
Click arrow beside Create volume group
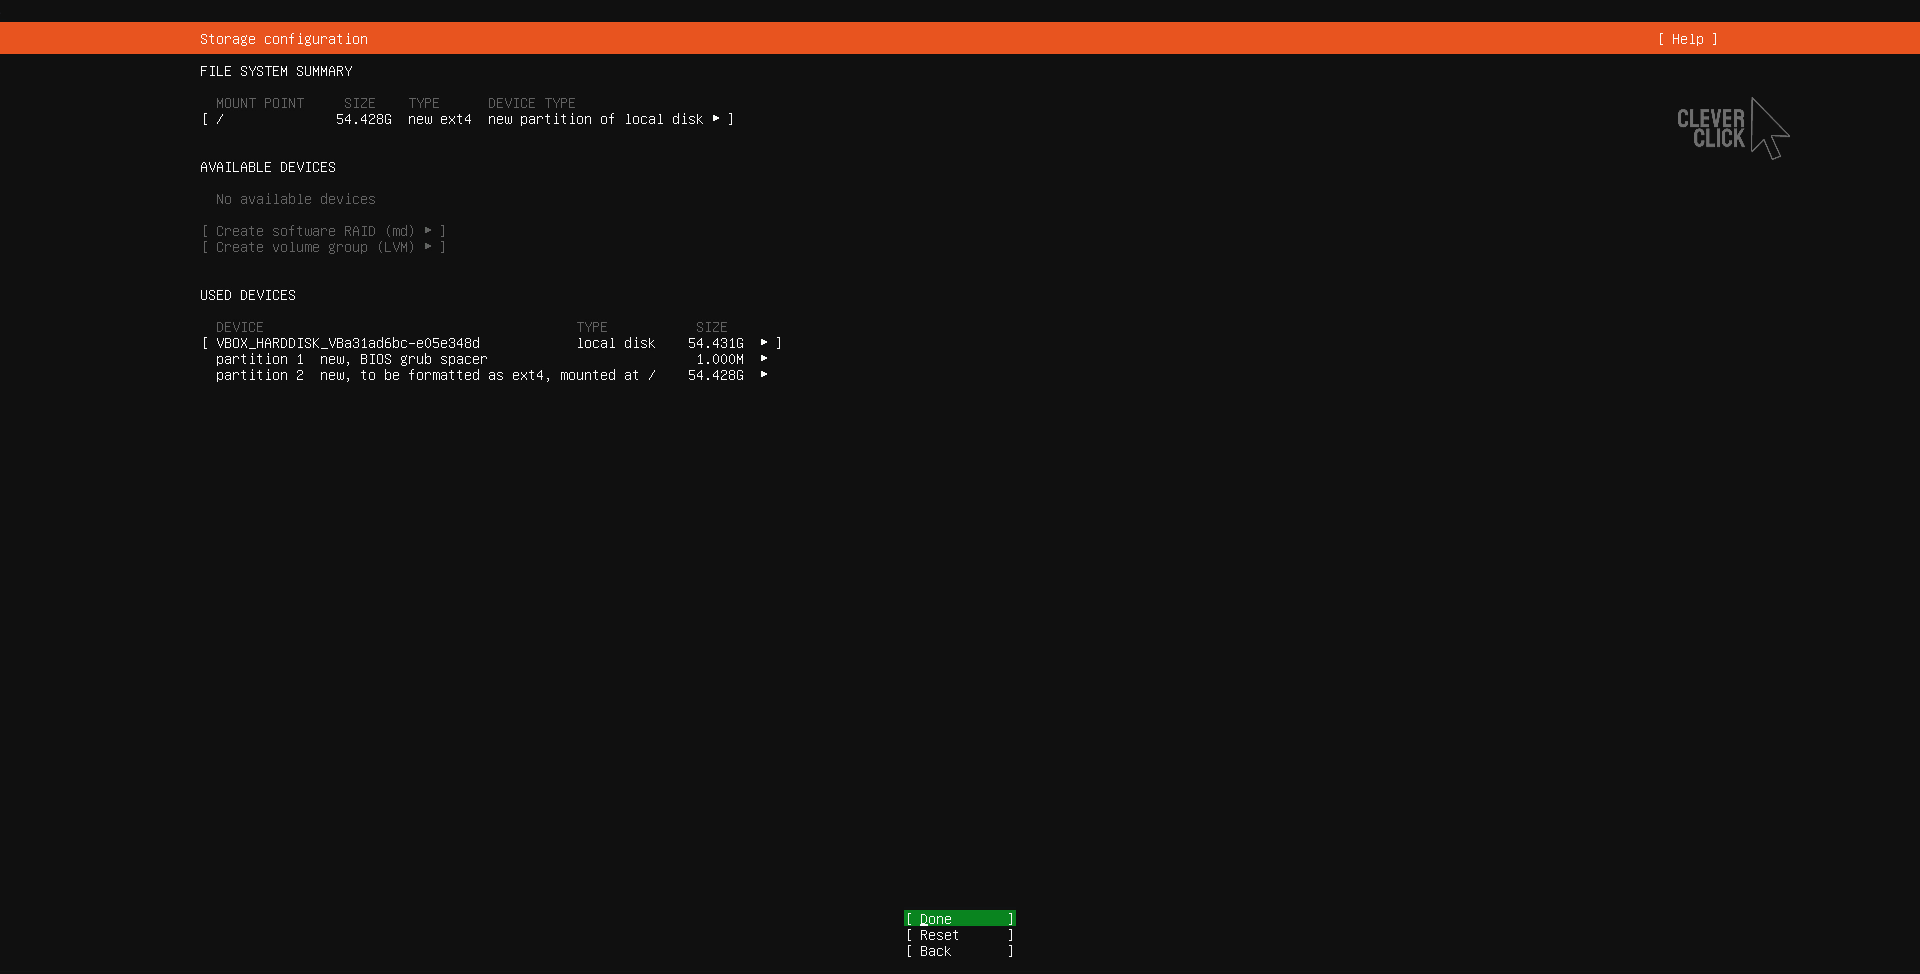point(428,247)
